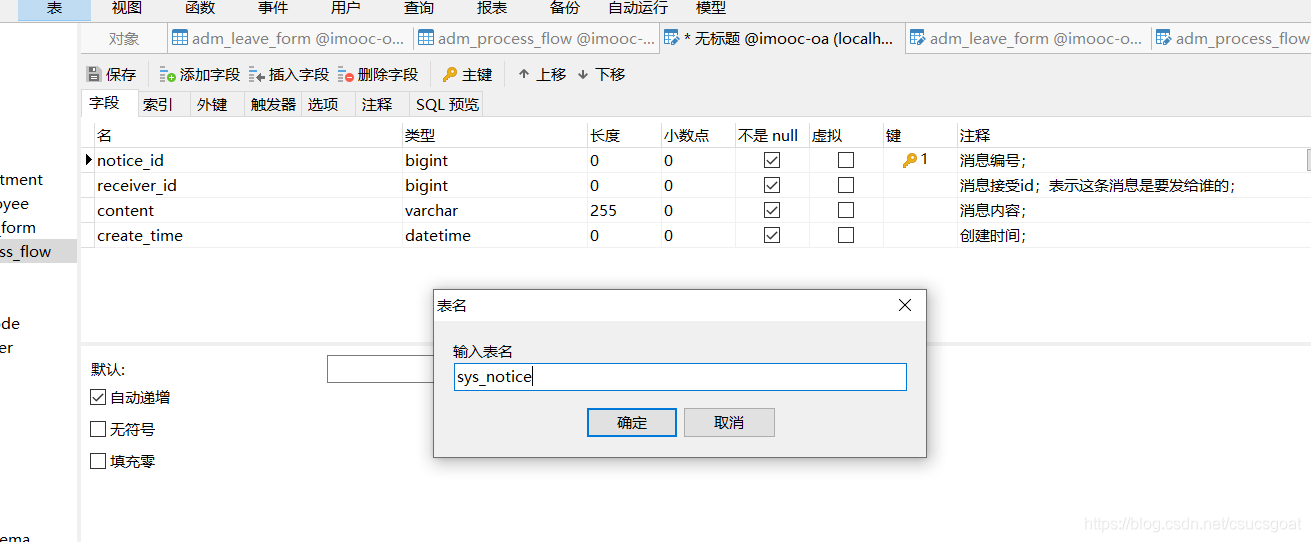Click the Move Up (上移) arrow icon
Screen dimensions: 1311x542
[x=523, y=74]
